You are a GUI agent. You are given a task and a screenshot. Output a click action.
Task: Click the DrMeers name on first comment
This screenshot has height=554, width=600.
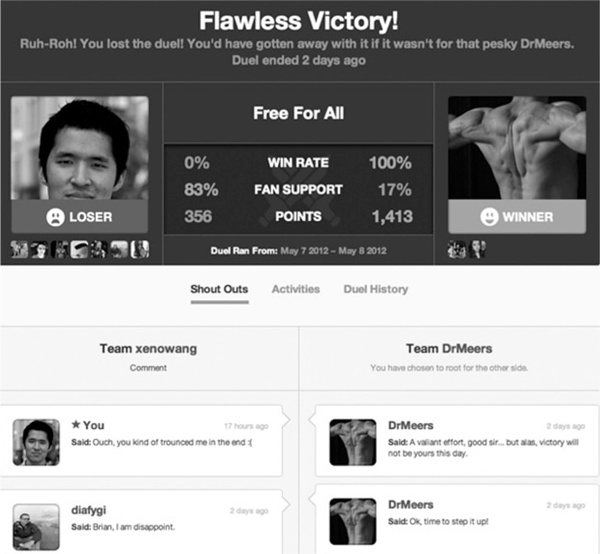click(x=410, y=425)
